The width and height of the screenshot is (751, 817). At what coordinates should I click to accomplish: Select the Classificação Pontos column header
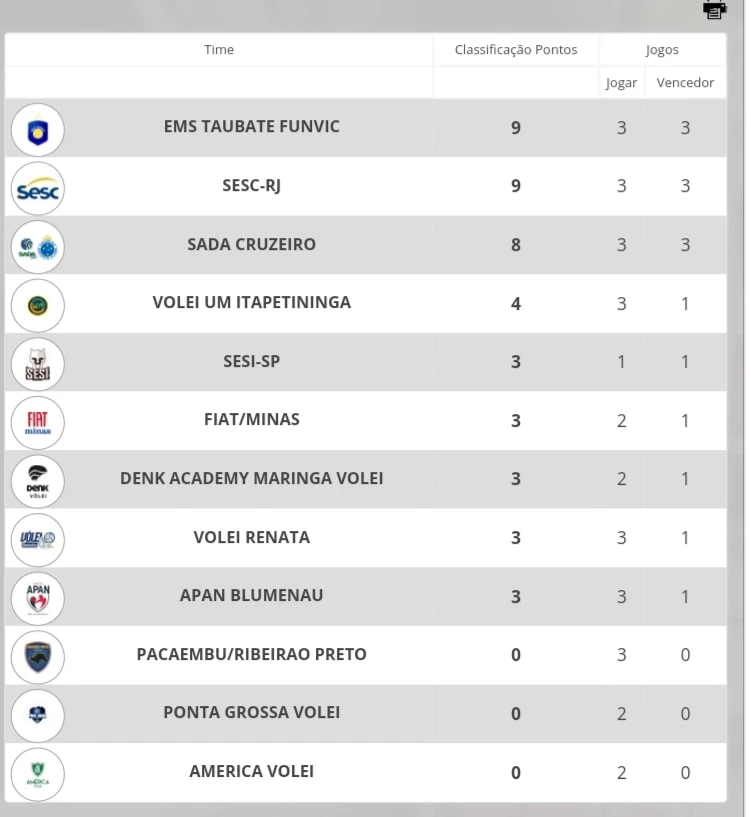pos(516,49)
